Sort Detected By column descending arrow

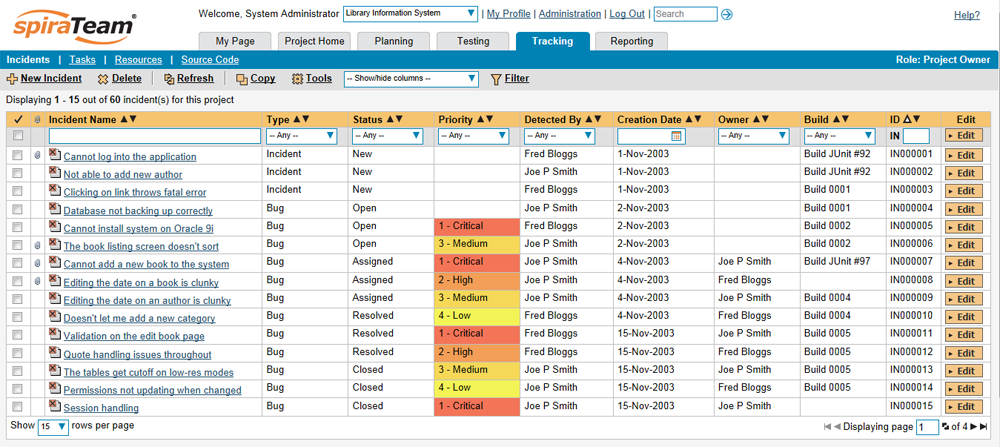click(598, 119)
